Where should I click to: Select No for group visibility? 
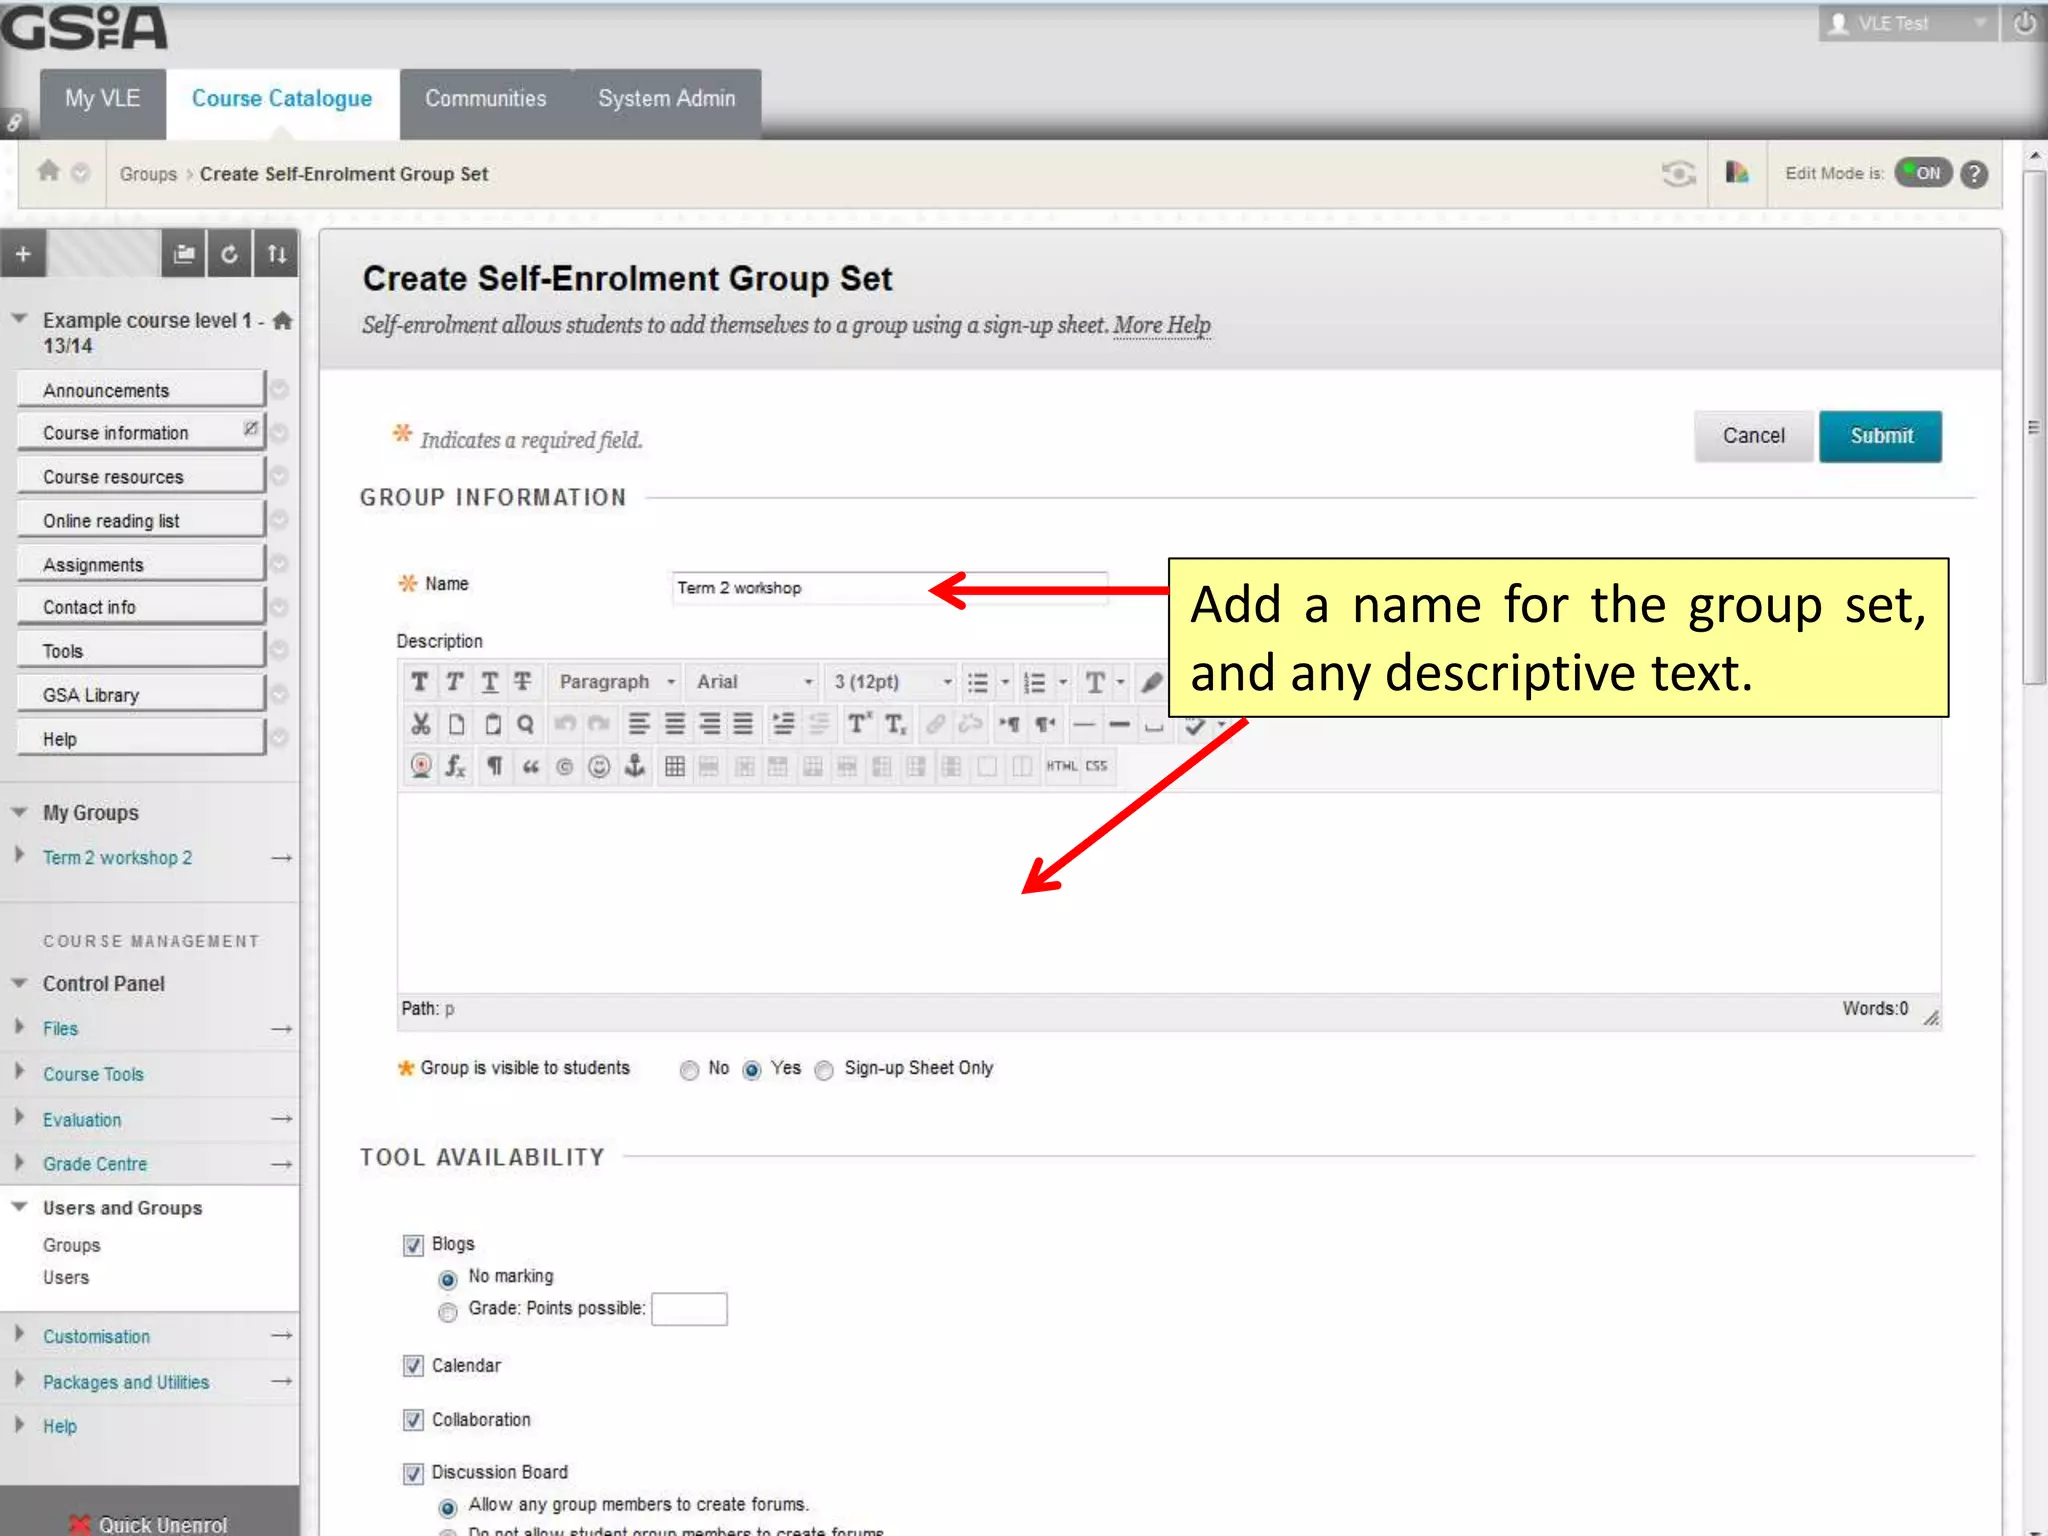689,1071
